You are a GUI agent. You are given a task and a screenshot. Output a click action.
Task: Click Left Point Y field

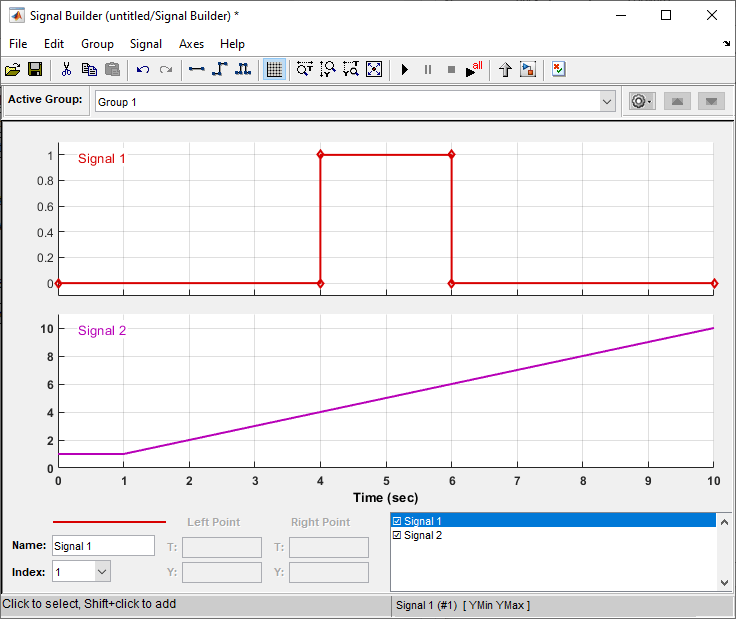[222, 572]
